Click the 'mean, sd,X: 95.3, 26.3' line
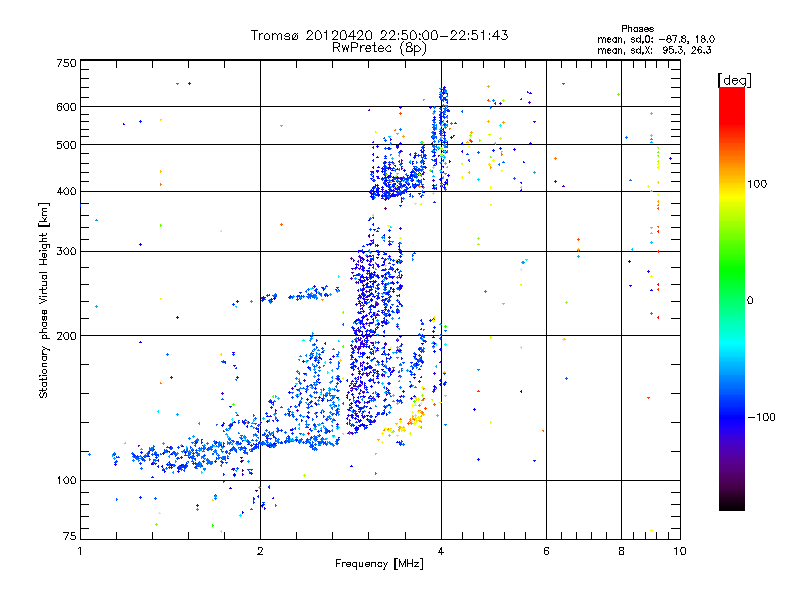 [654, 50]
